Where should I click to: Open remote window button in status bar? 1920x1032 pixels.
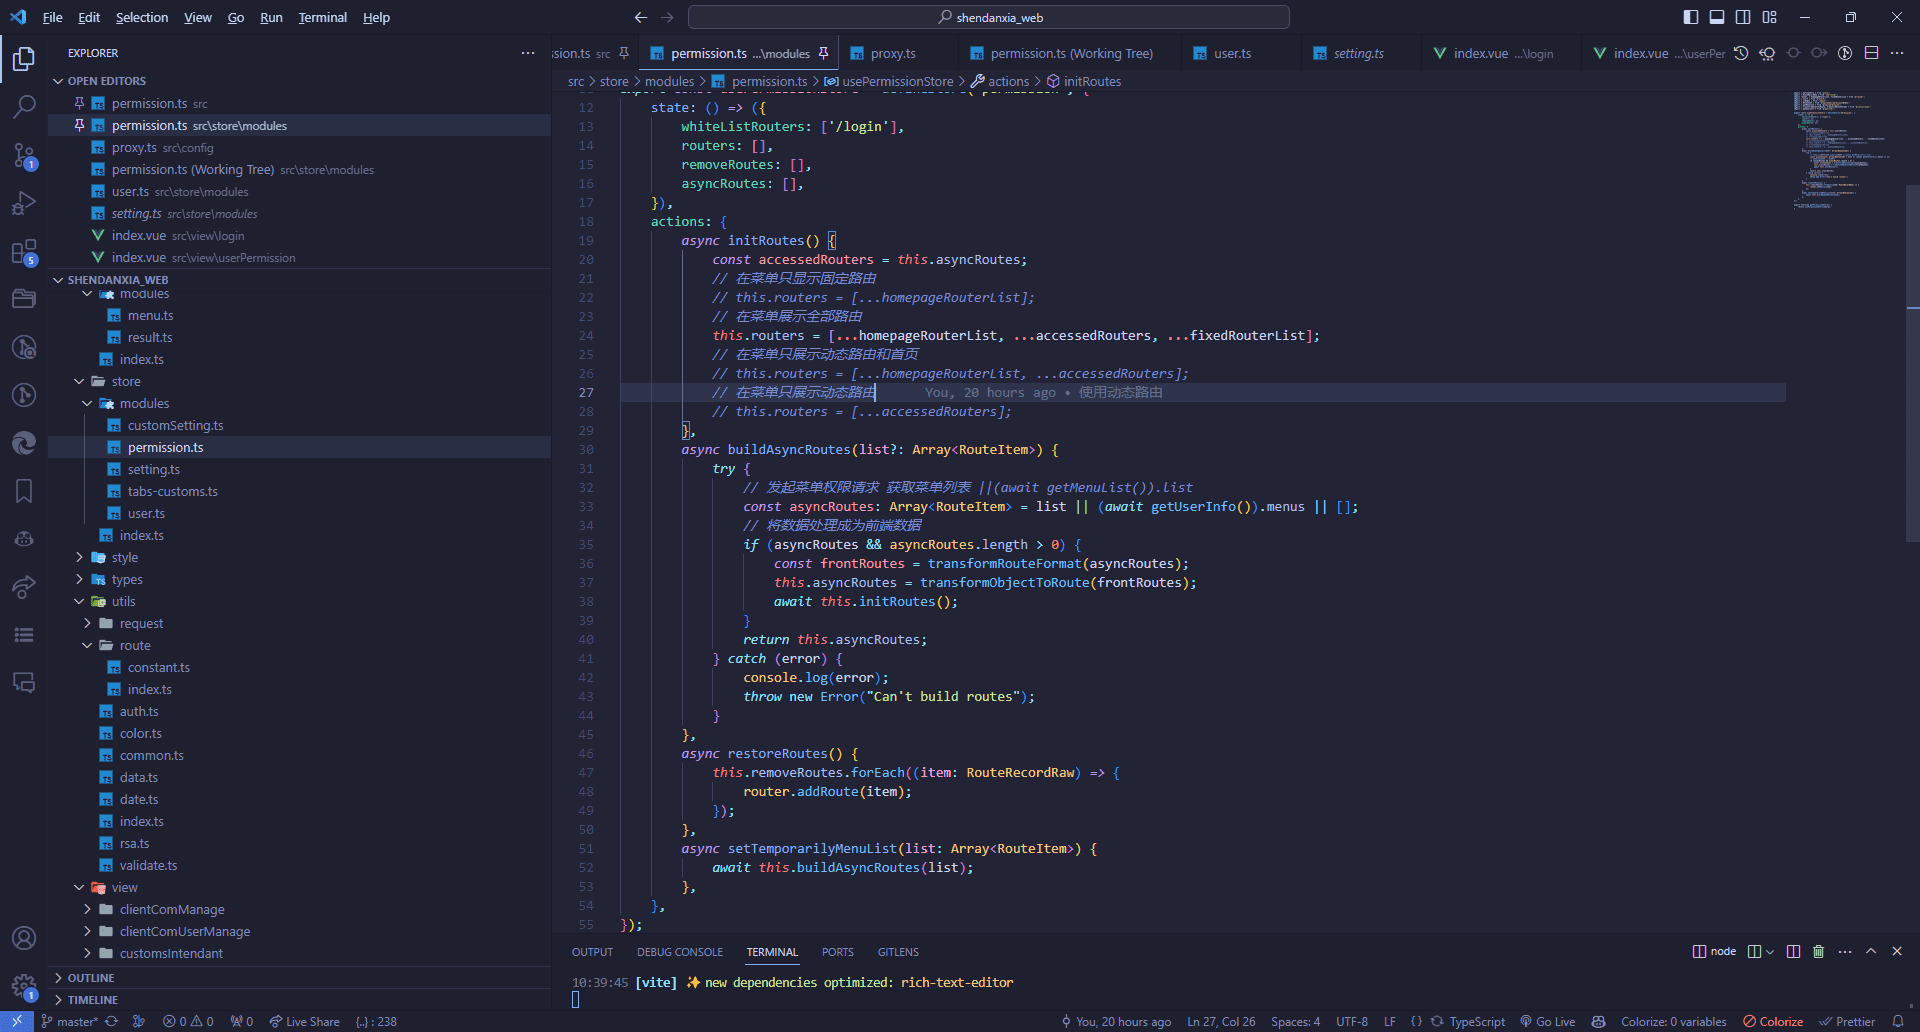17,1021
